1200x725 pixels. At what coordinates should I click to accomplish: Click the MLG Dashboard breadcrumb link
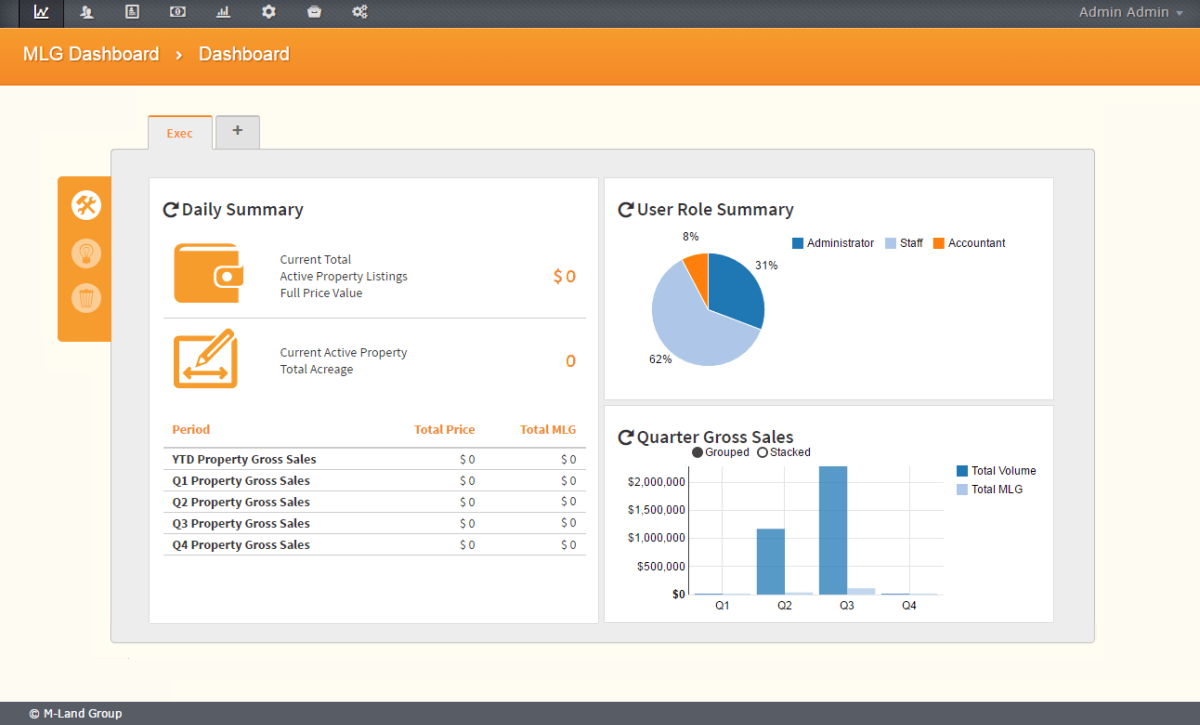tap(91, 54)
